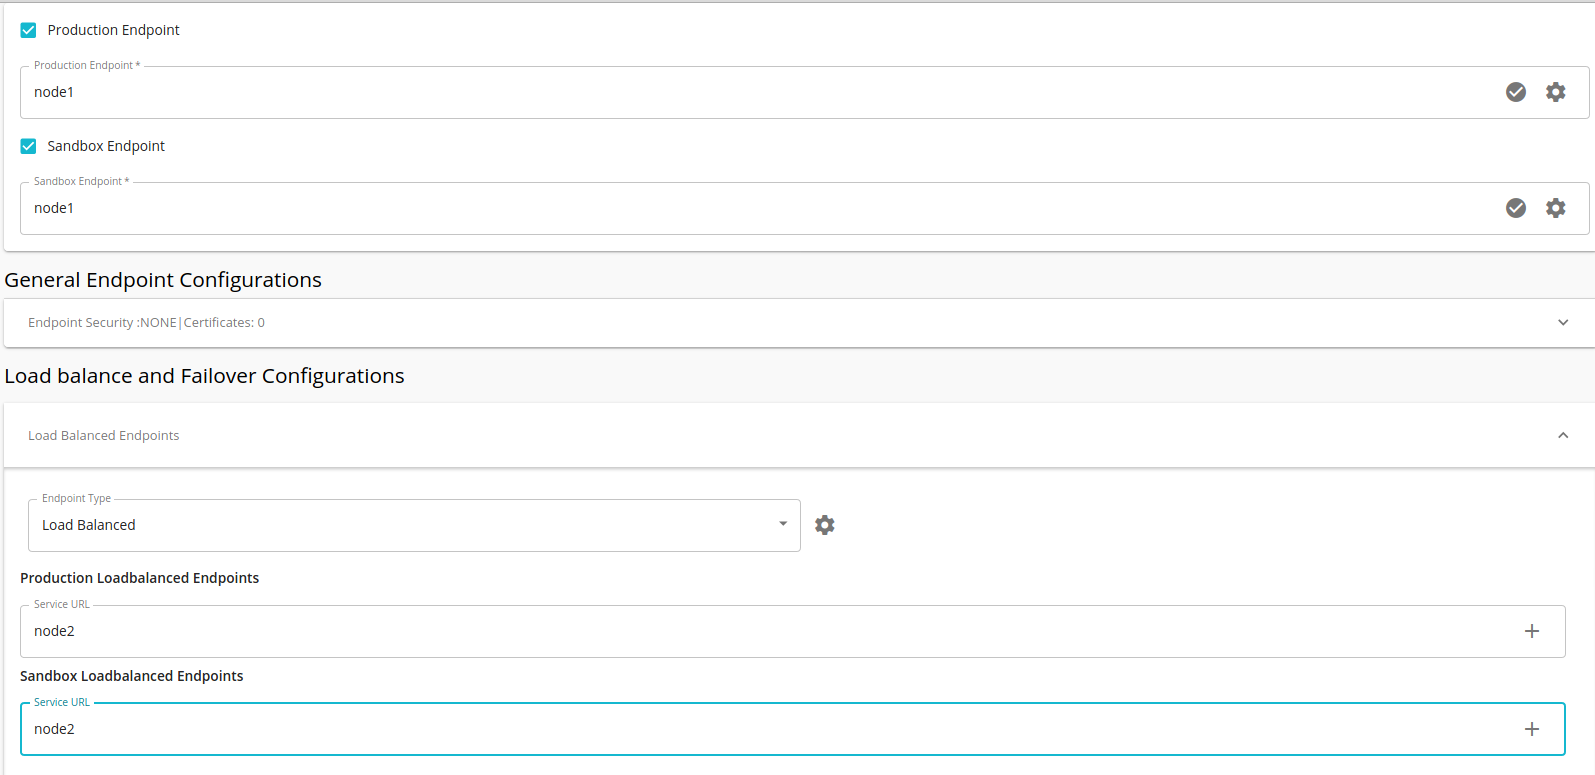This screenshot has width=1595, height=775.
Task: Open Load Balanced endpoint type gear settings
Action: [x=824, y=525]
